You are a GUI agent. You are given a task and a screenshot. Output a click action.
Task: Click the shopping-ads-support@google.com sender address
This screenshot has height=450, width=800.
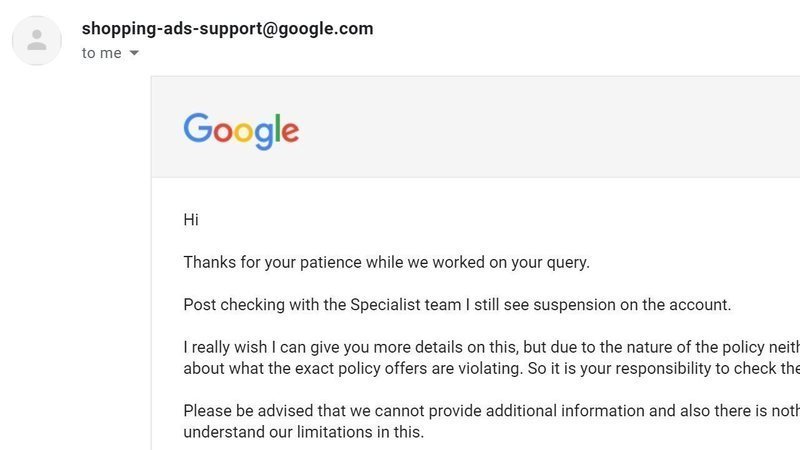pyautogui.click(x=227, y=29)
